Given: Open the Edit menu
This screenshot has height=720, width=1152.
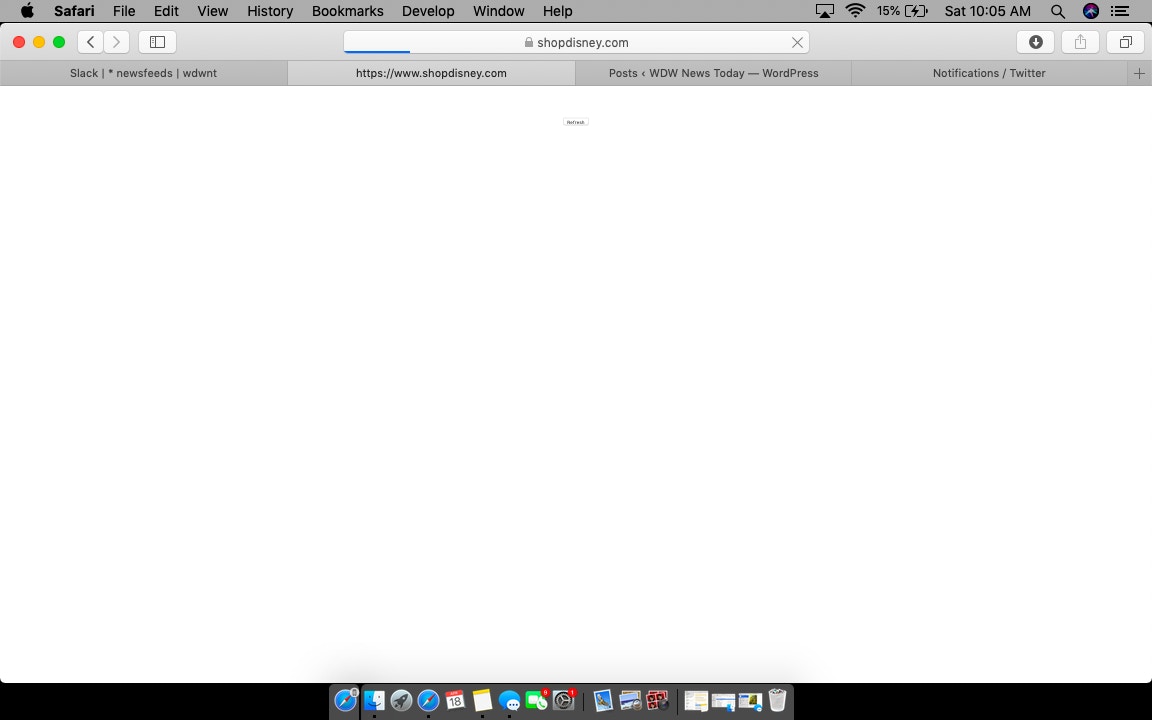Looking at the screenshot, I should coord(166,11).
